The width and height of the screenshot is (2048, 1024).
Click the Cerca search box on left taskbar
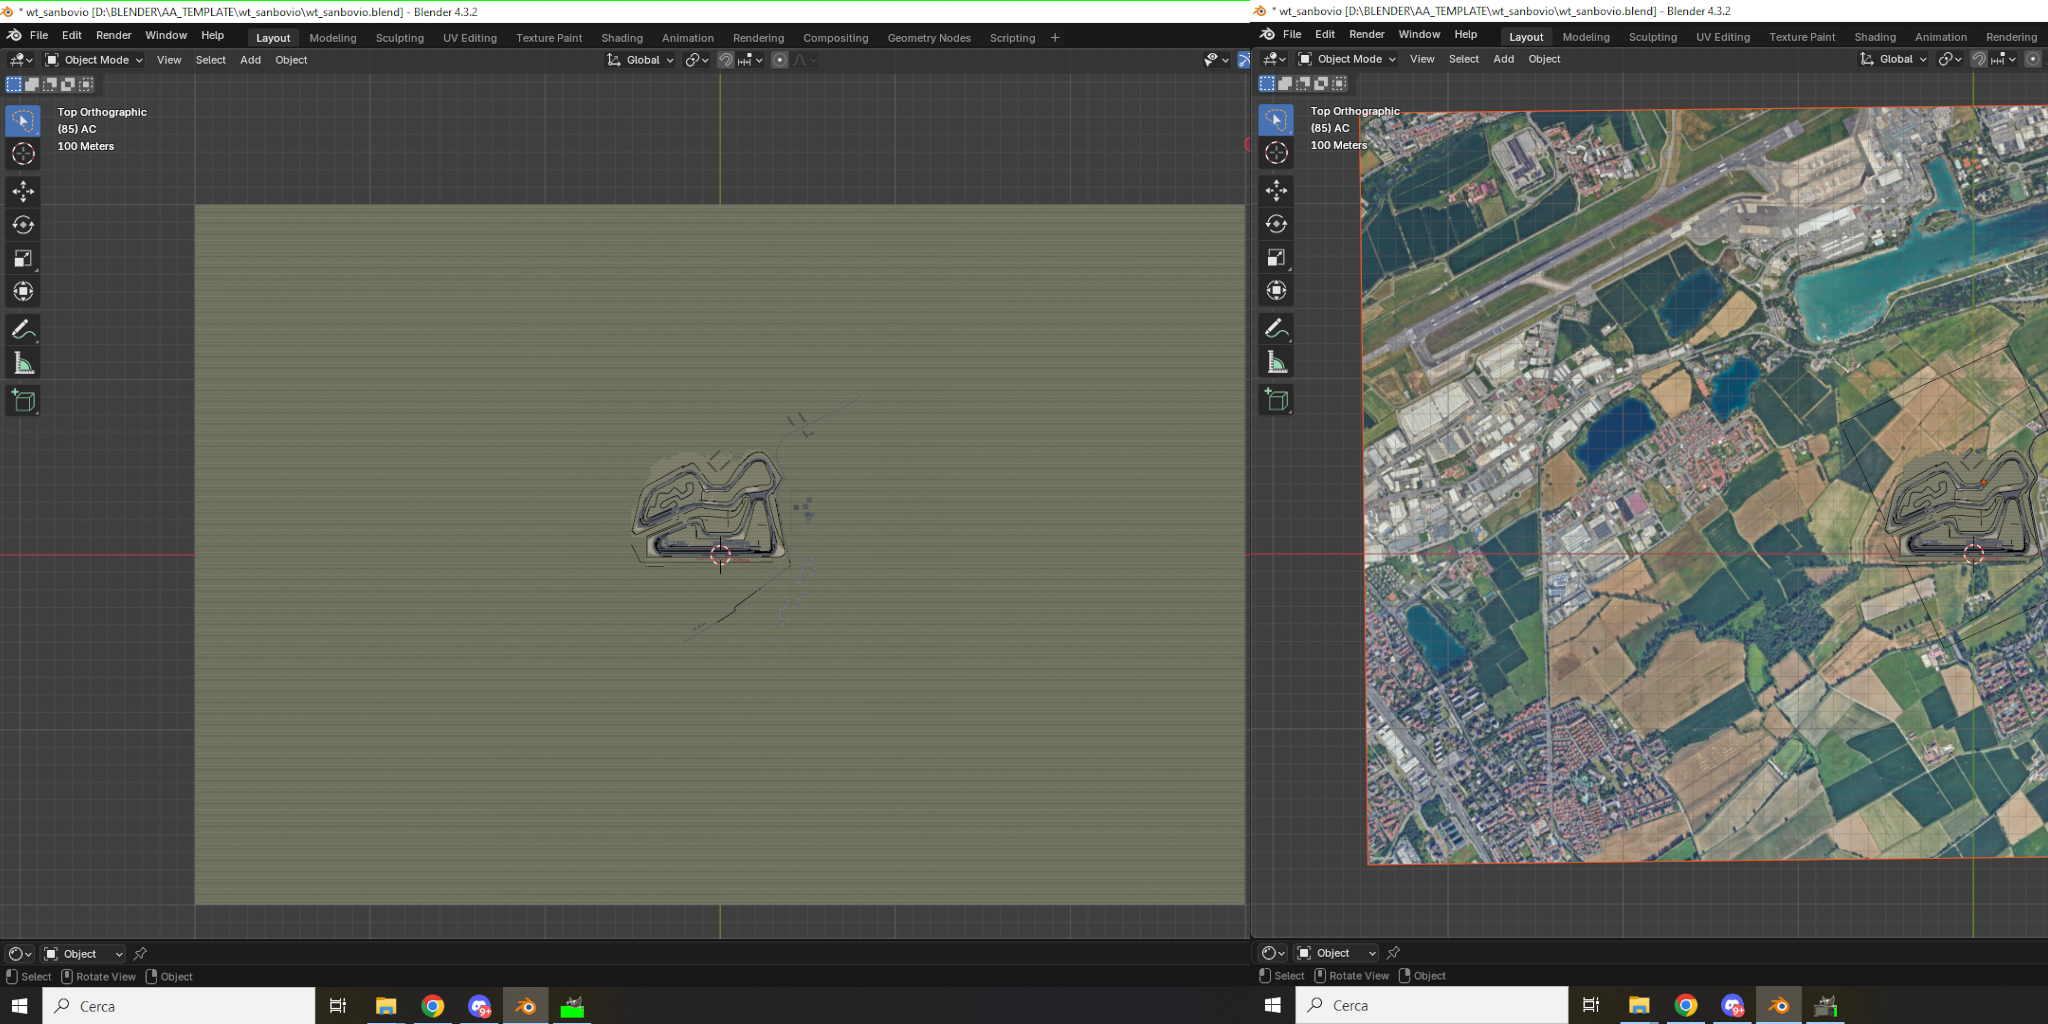(x=179, y=1006)
